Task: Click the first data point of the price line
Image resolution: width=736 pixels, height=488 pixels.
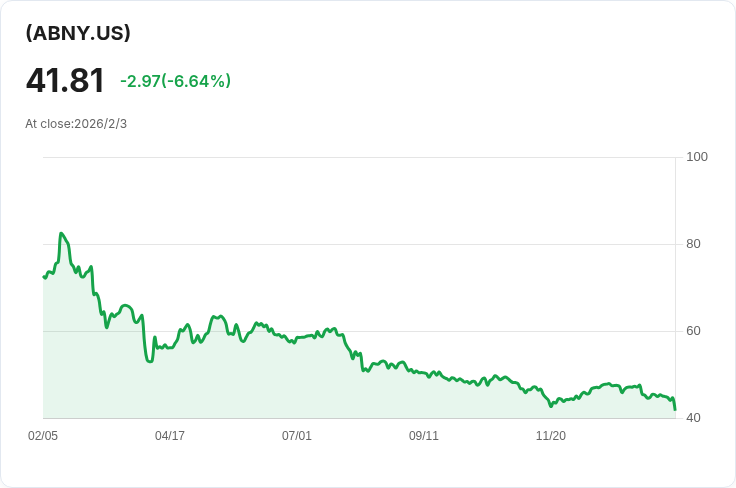Action: [44, 277]
